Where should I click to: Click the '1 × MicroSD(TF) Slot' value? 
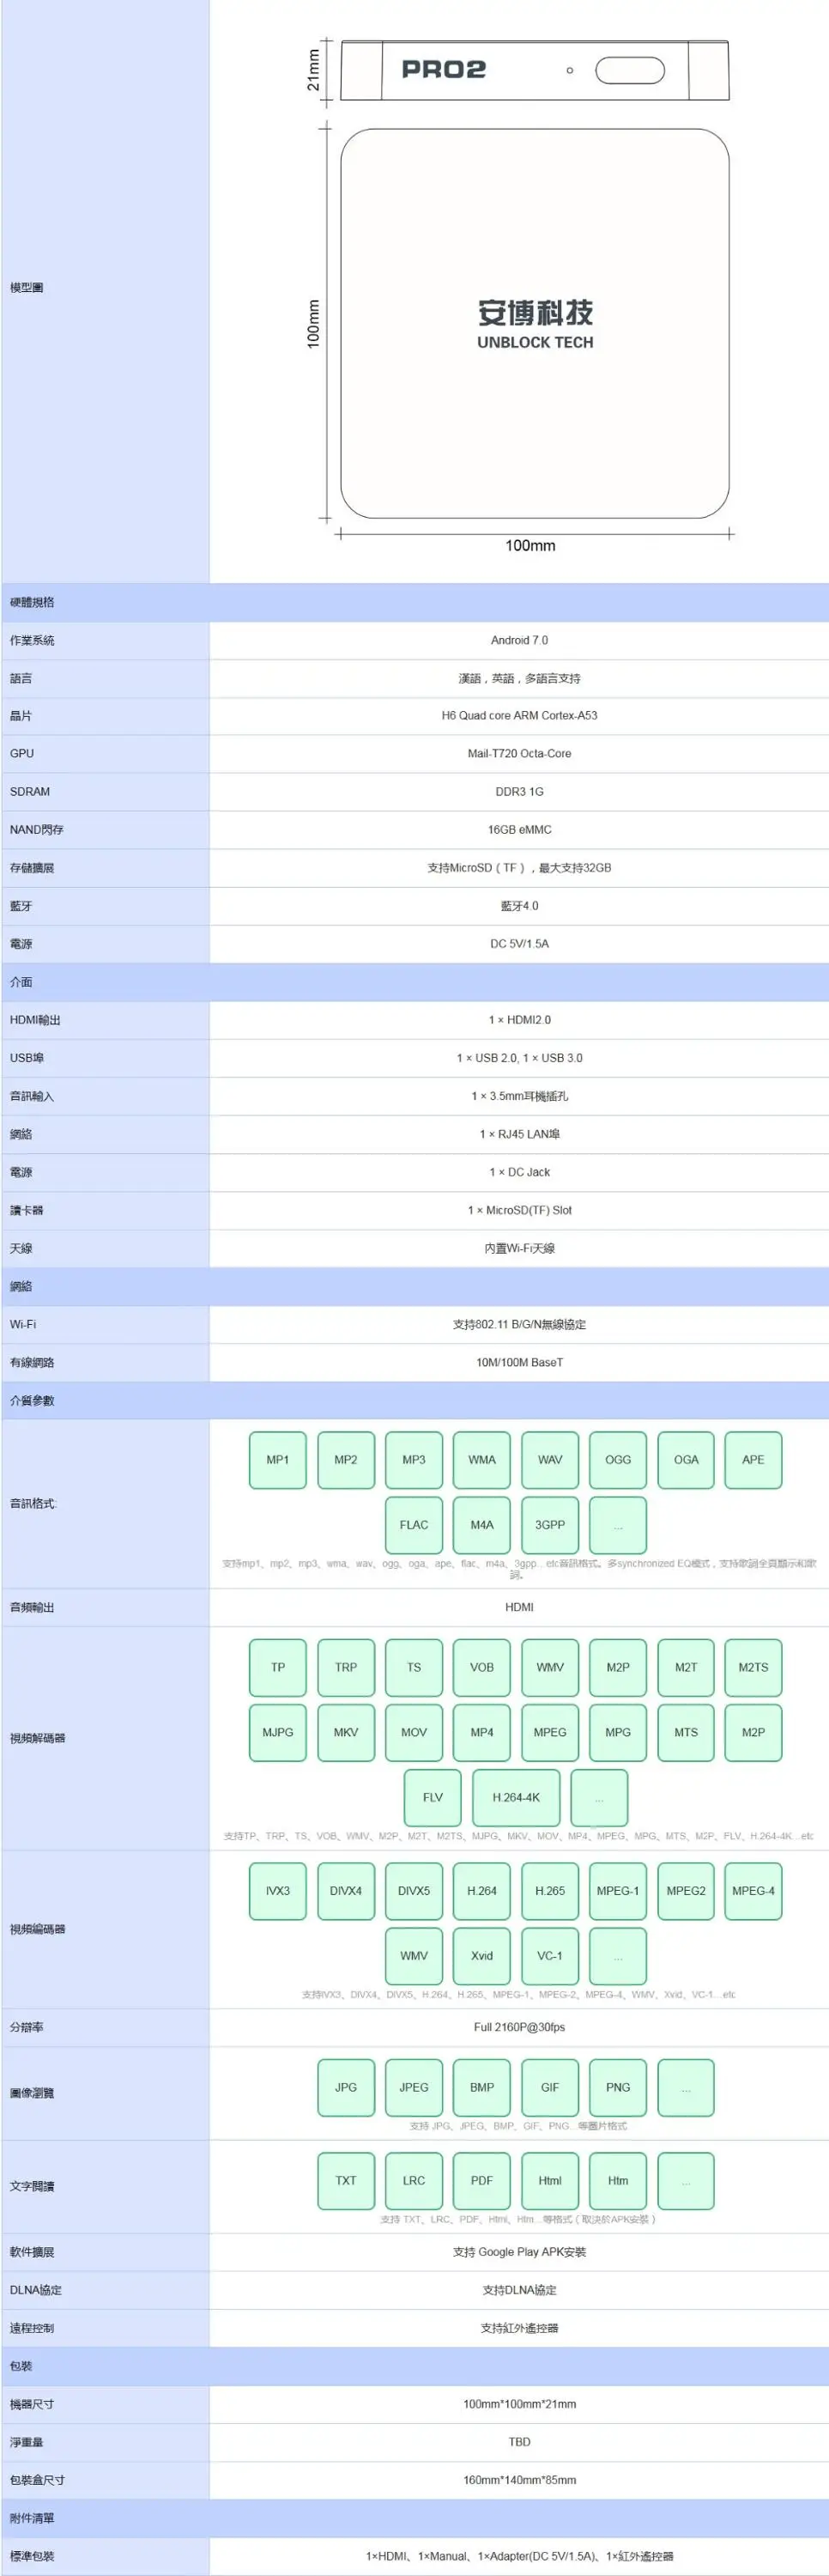pyautogui.click(x=519, y=1210)
